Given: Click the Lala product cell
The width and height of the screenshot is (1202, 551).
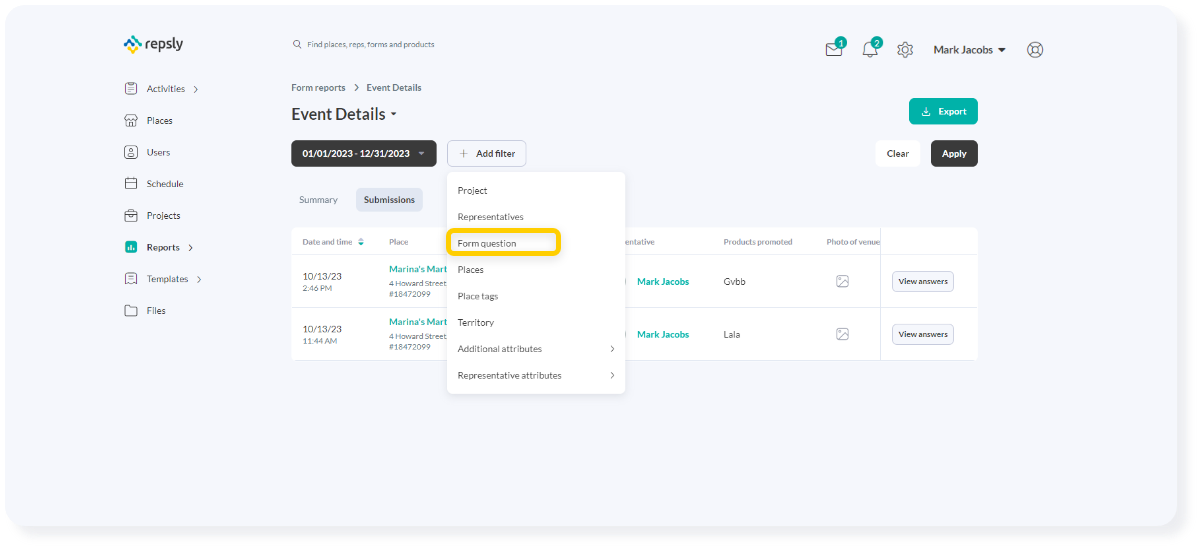Looking at the screenshot, I should pyautogui.click(x=732, y=334).
